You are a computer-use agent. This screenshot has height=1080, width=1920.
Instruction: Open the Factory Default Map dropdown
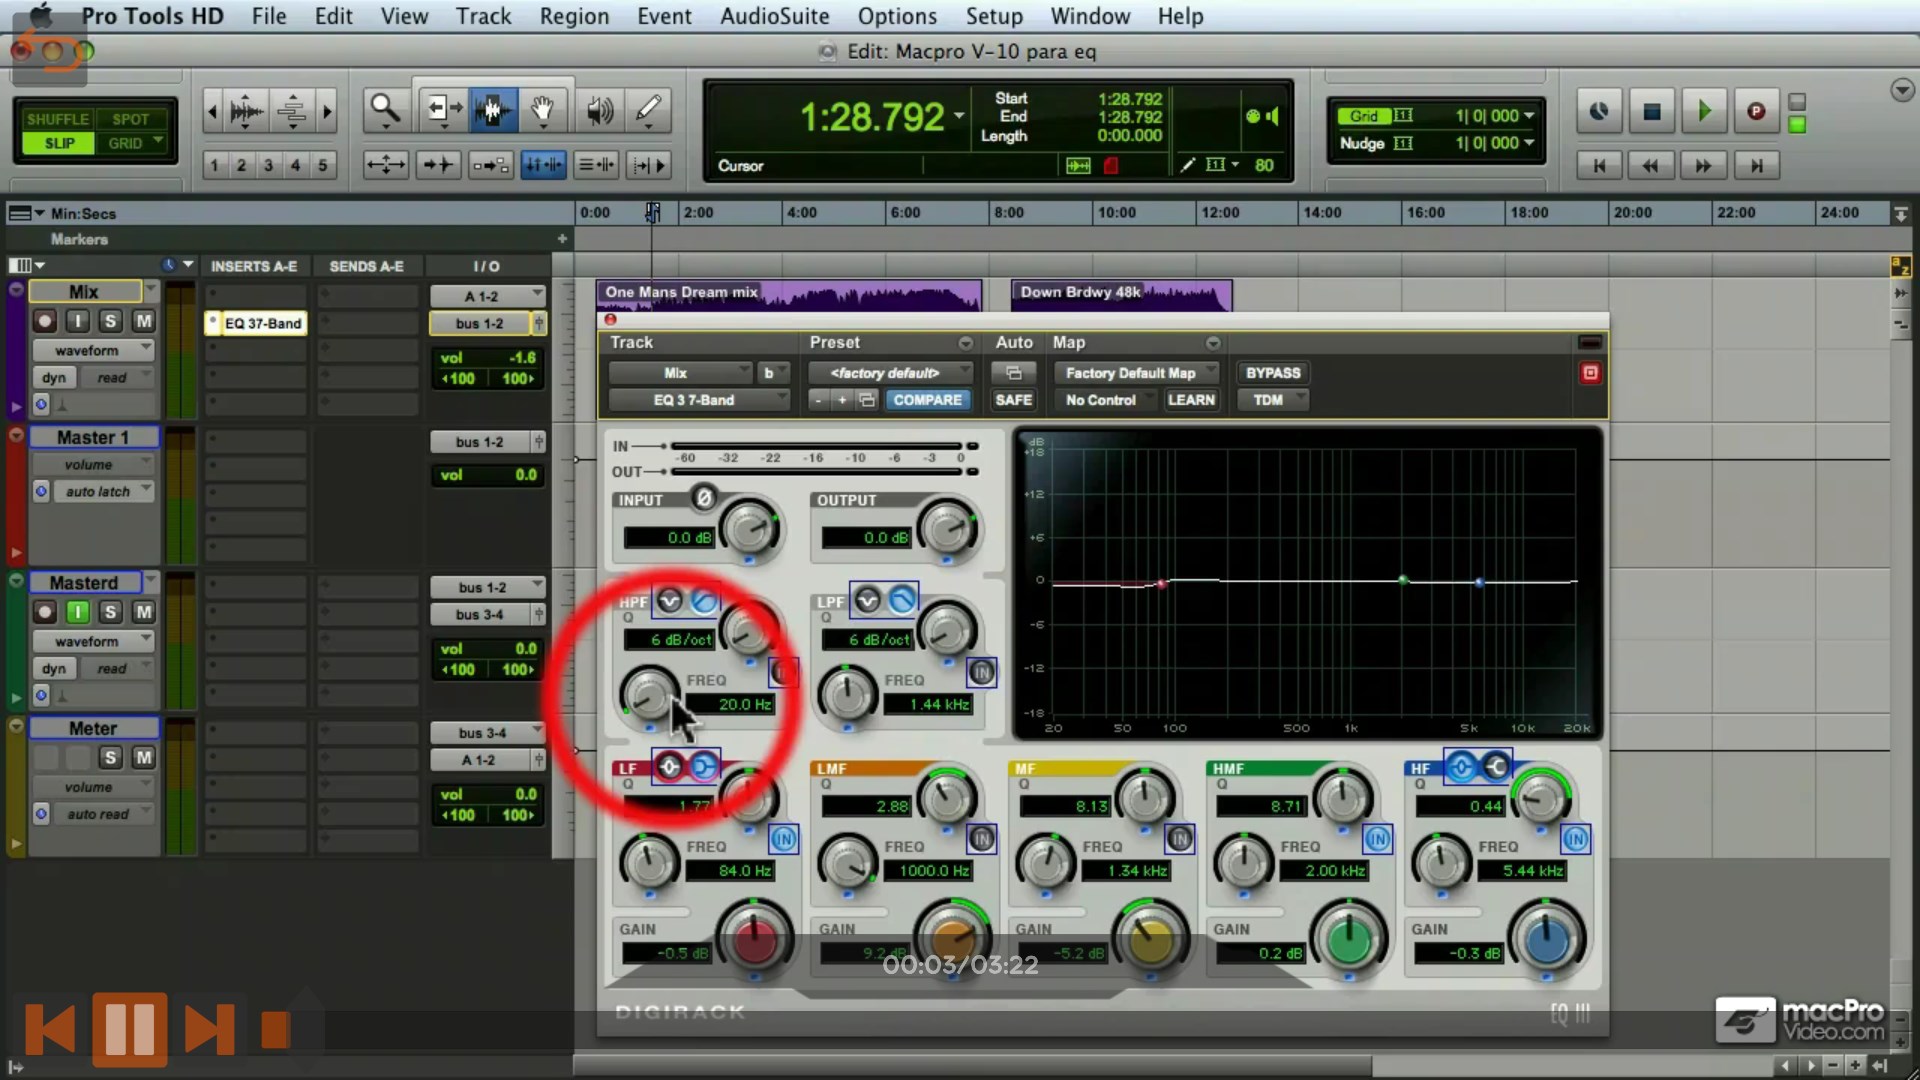1136,372
